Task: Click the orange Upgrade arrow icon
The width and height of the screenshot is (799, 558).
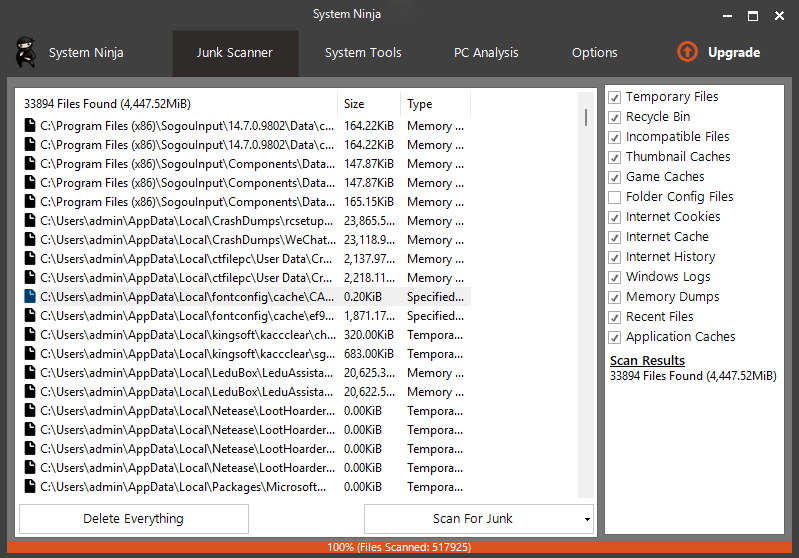Action: [687, 52]
